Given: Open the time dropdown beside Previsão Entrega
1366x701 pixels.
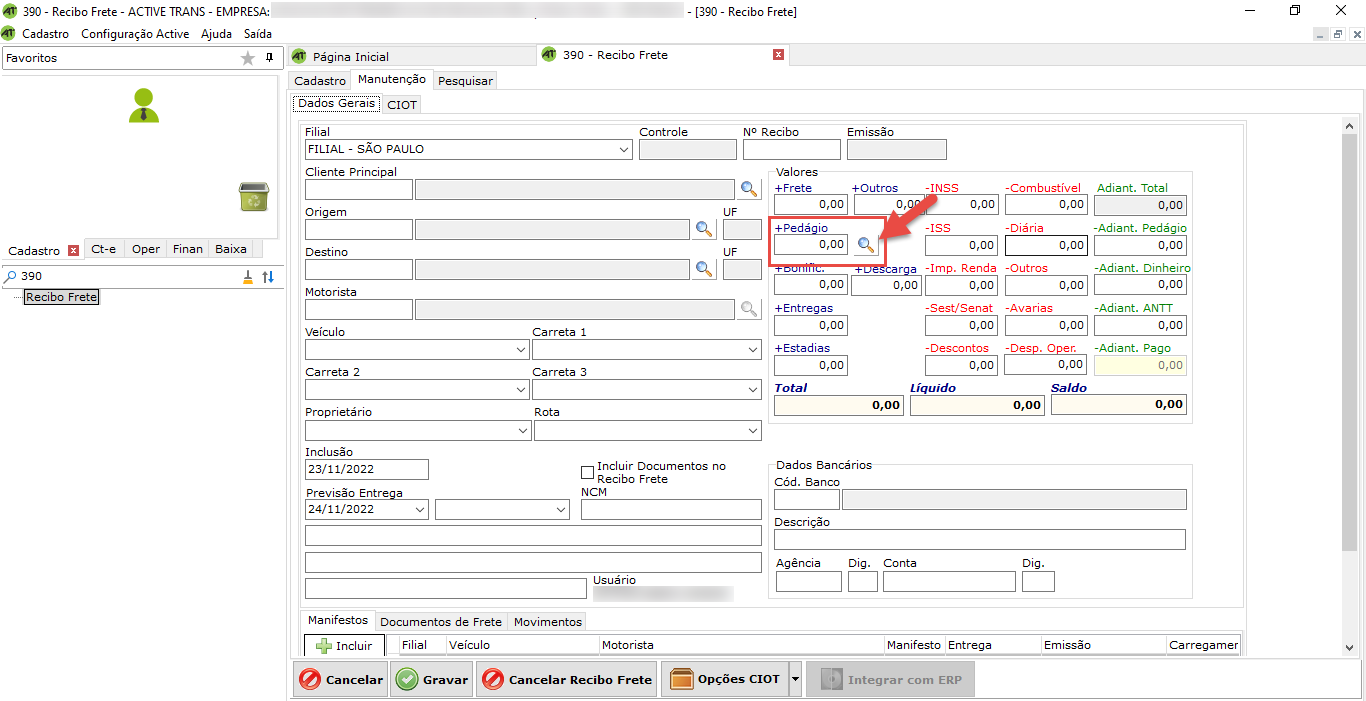Looking at the screenshot, I should point(560,509).
